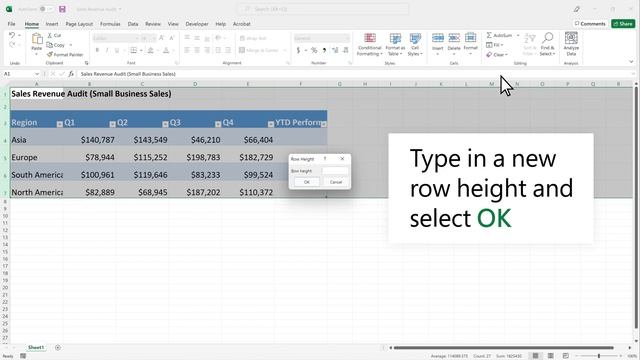Click the Conditional Formatting icon
640x360 pixels.
pos(370,38)
